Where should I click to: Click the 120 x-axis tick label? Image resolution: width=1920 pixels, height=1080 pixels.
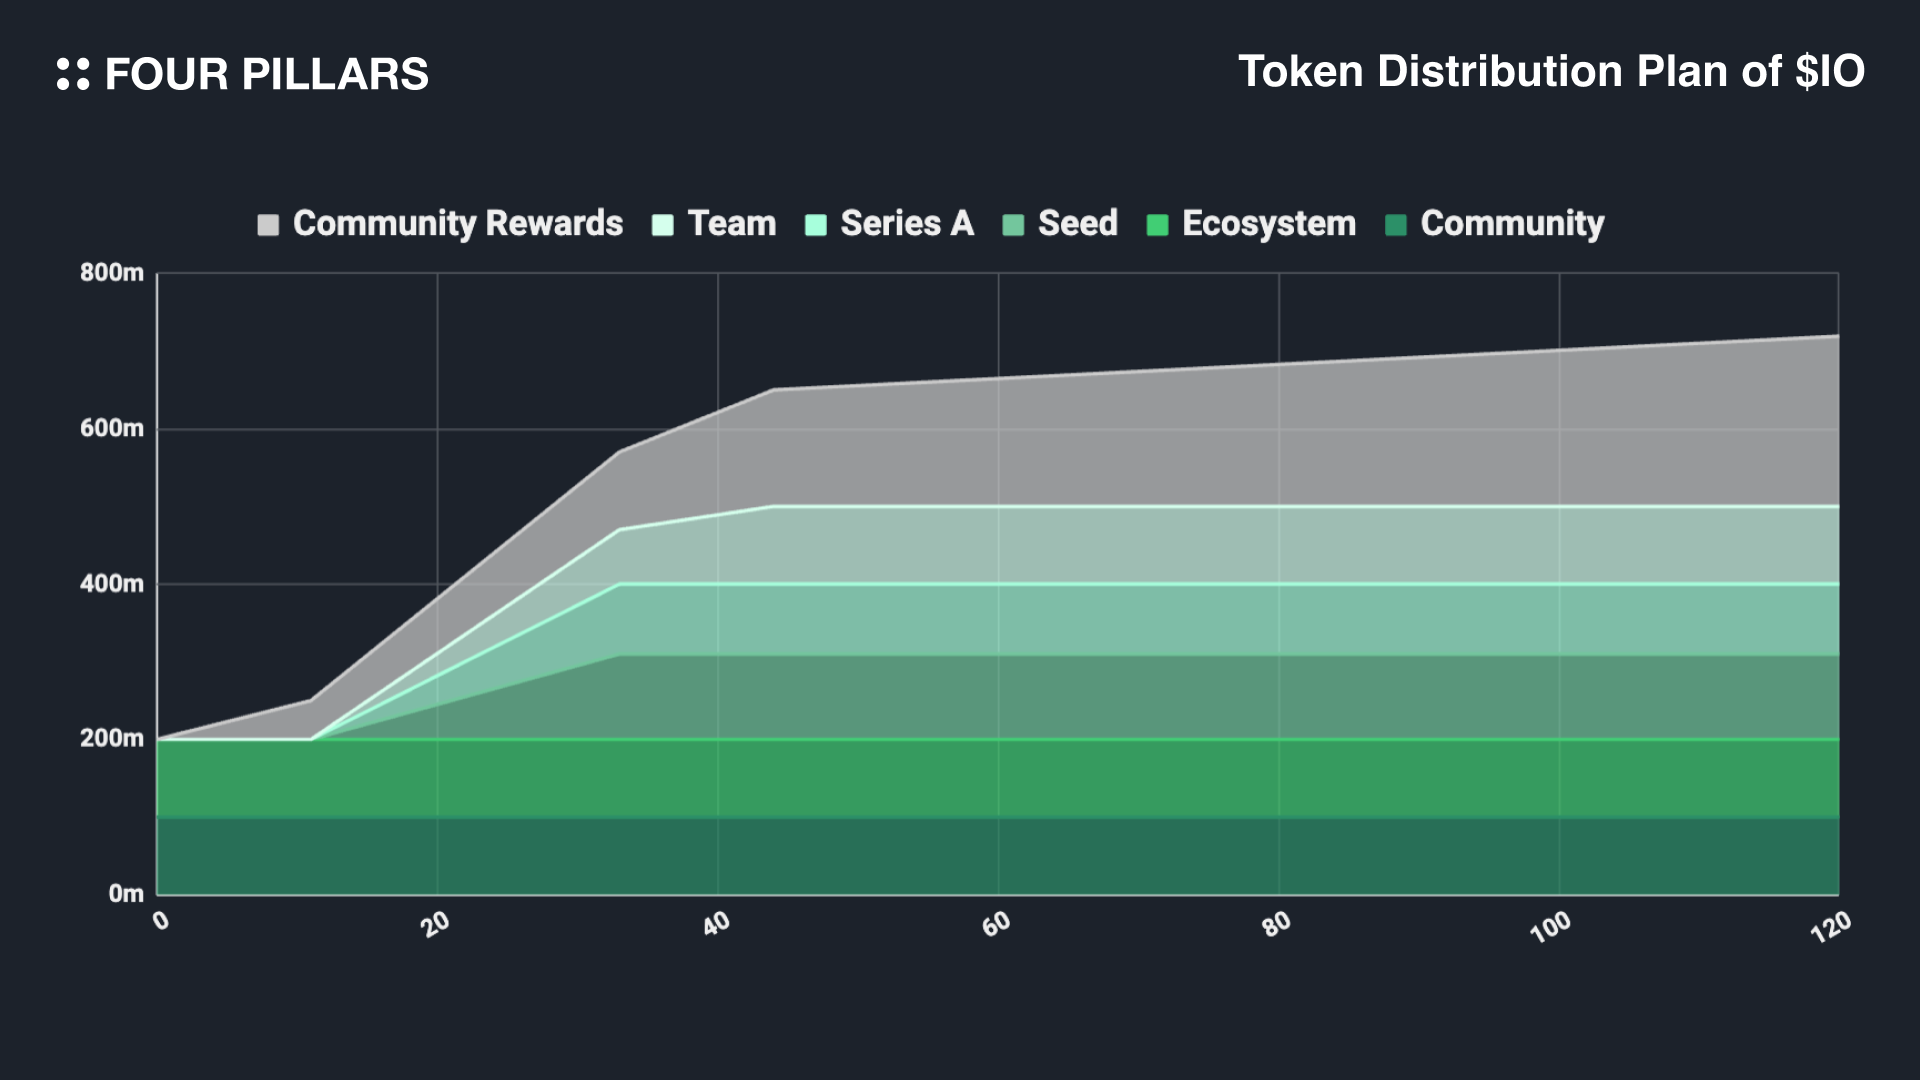coord(1830,927)
